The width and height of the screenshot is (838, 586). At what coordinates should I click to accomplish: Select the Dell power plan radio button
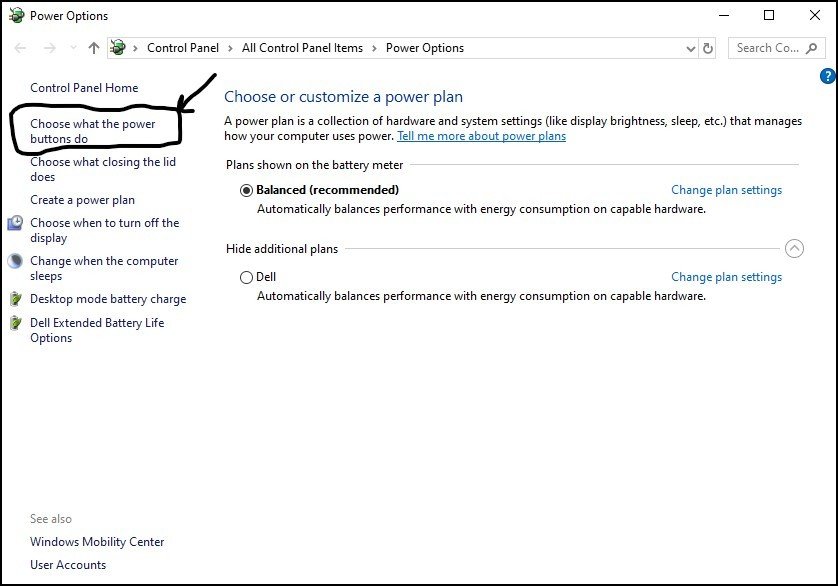(x=246, y=277)
